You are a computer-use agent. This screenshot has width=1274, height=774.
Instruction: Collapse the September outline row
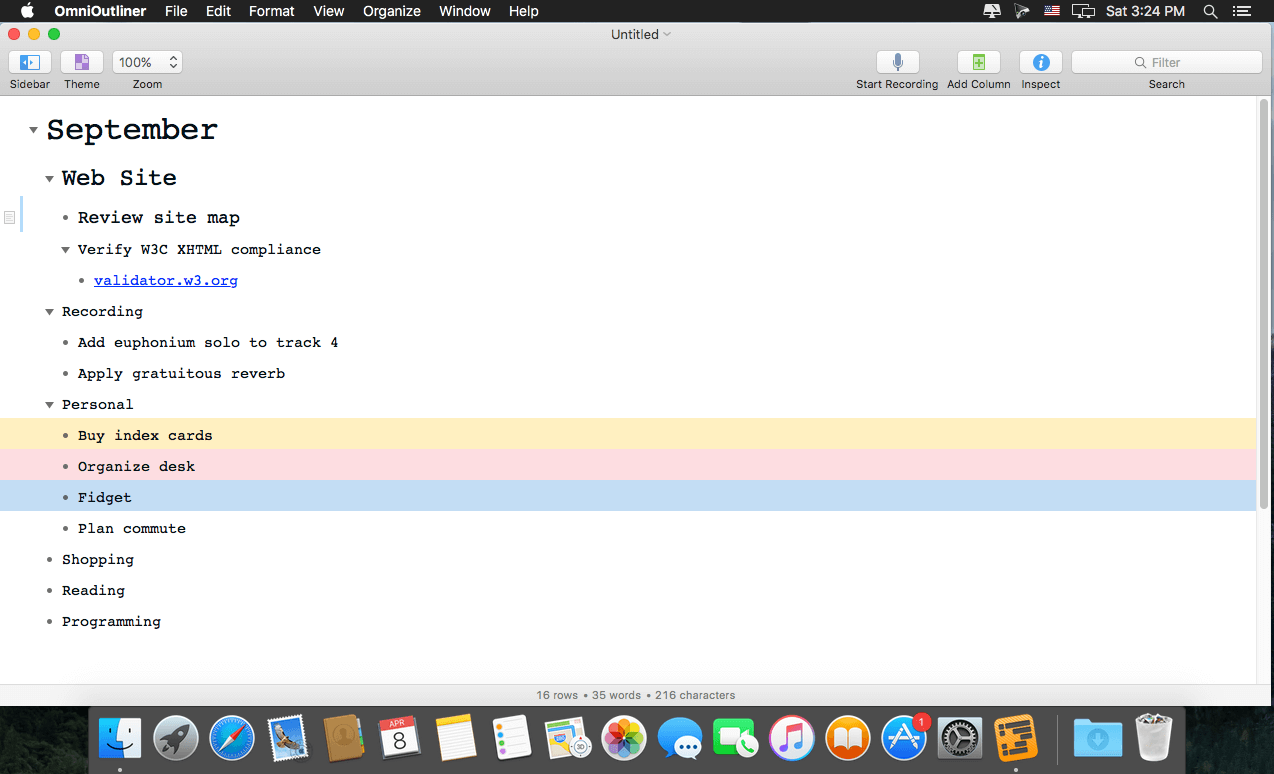coord(33,131)
